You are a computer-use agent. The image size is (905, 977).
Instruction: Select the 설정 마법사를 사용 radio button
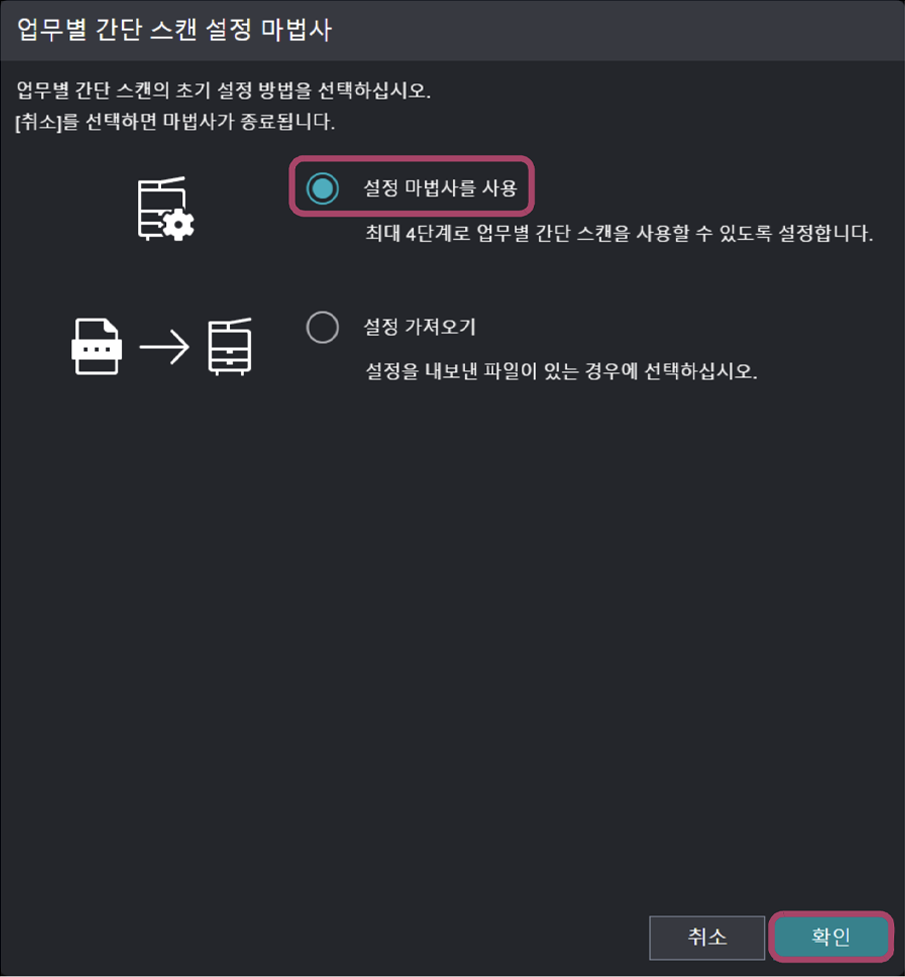pos(322,188)
